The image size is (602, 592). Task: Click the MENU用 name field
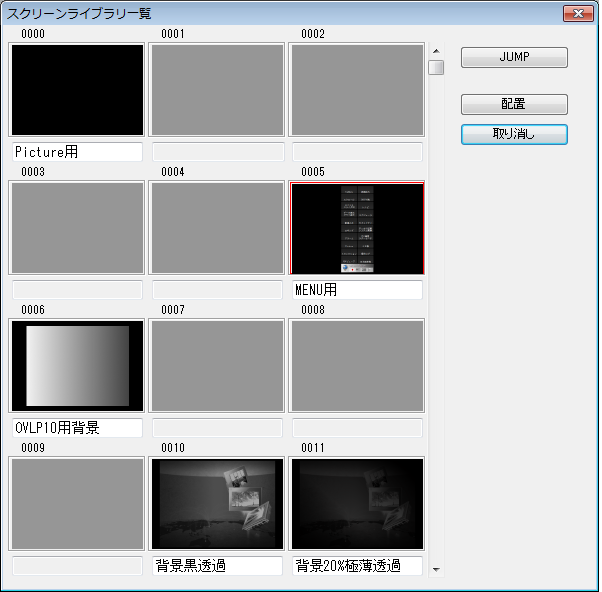pos(357,290)
